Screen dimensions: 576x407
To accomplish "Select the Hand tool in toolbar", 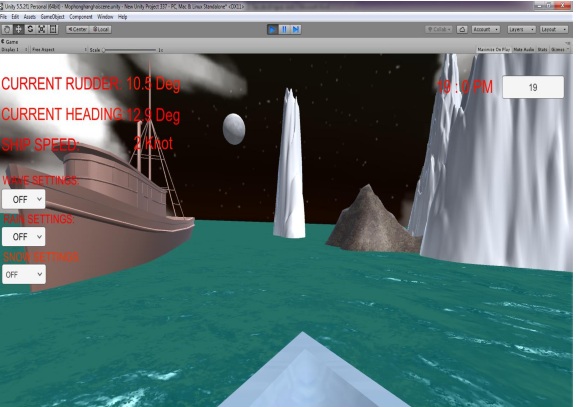I will pos(7,29).
